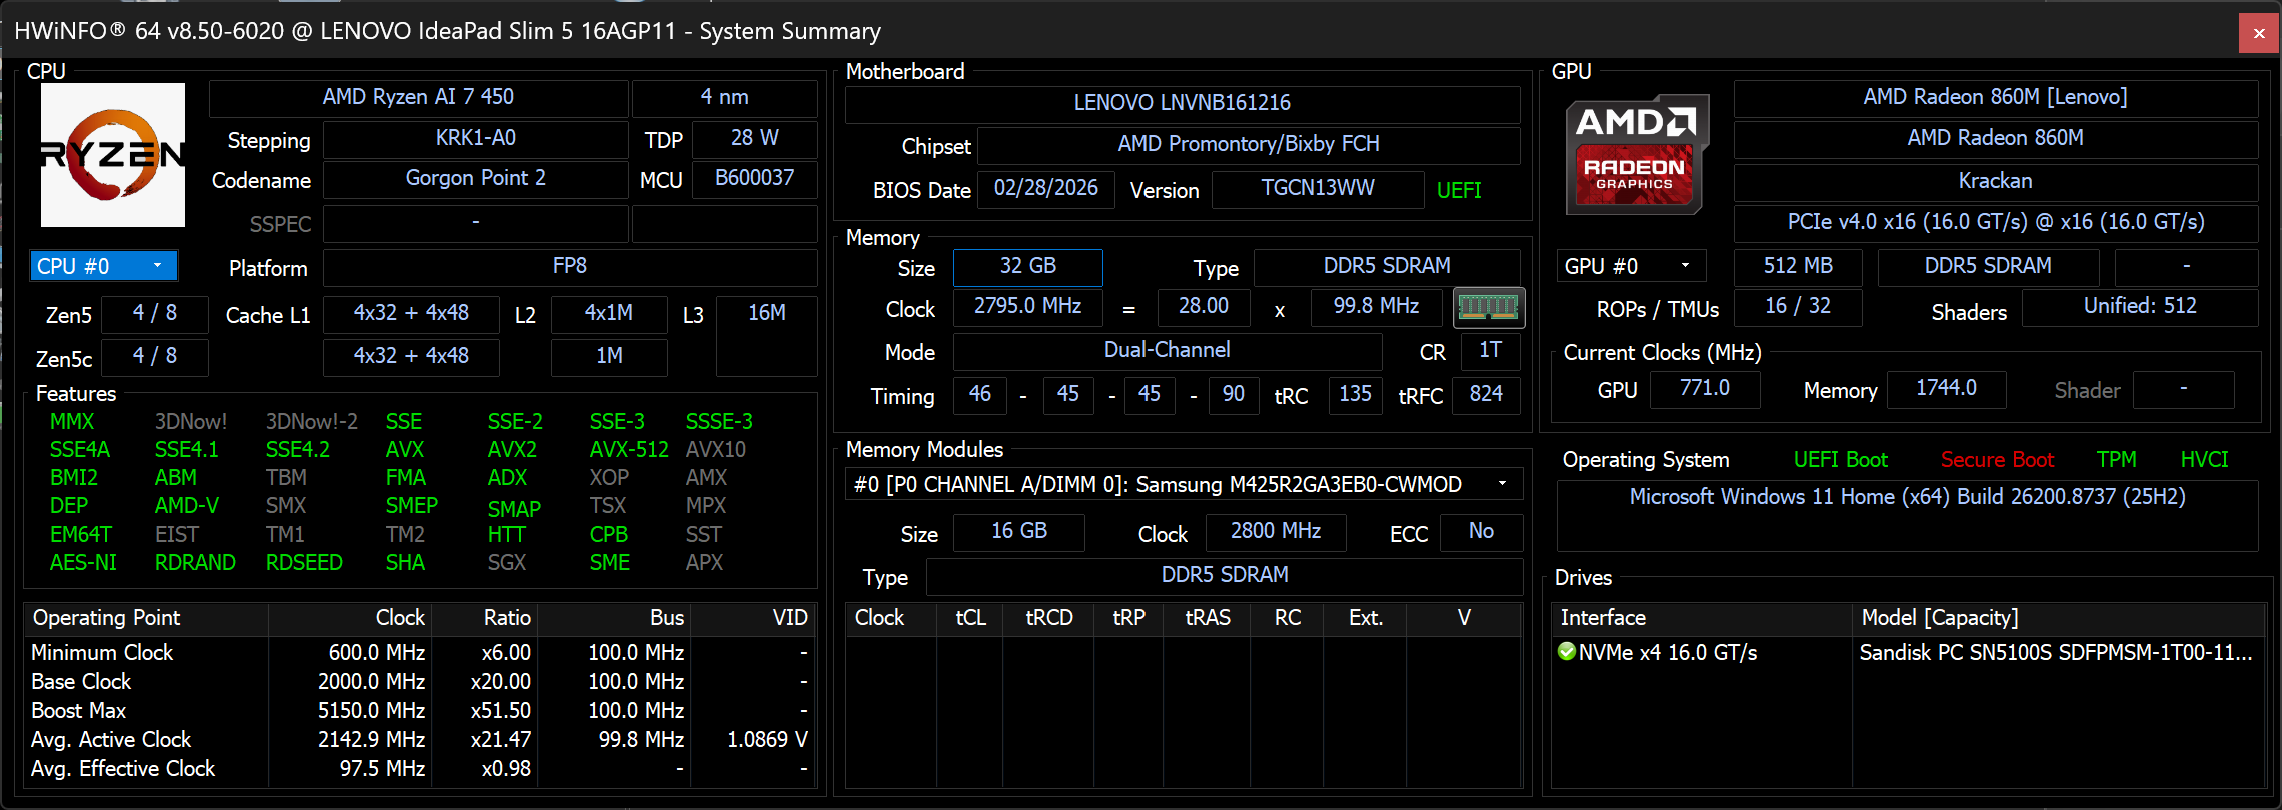The height and width of the screenshot is (810, 2282).
Task: Open the GPU #0 selector dropdown
Action: coord(1631,266)
